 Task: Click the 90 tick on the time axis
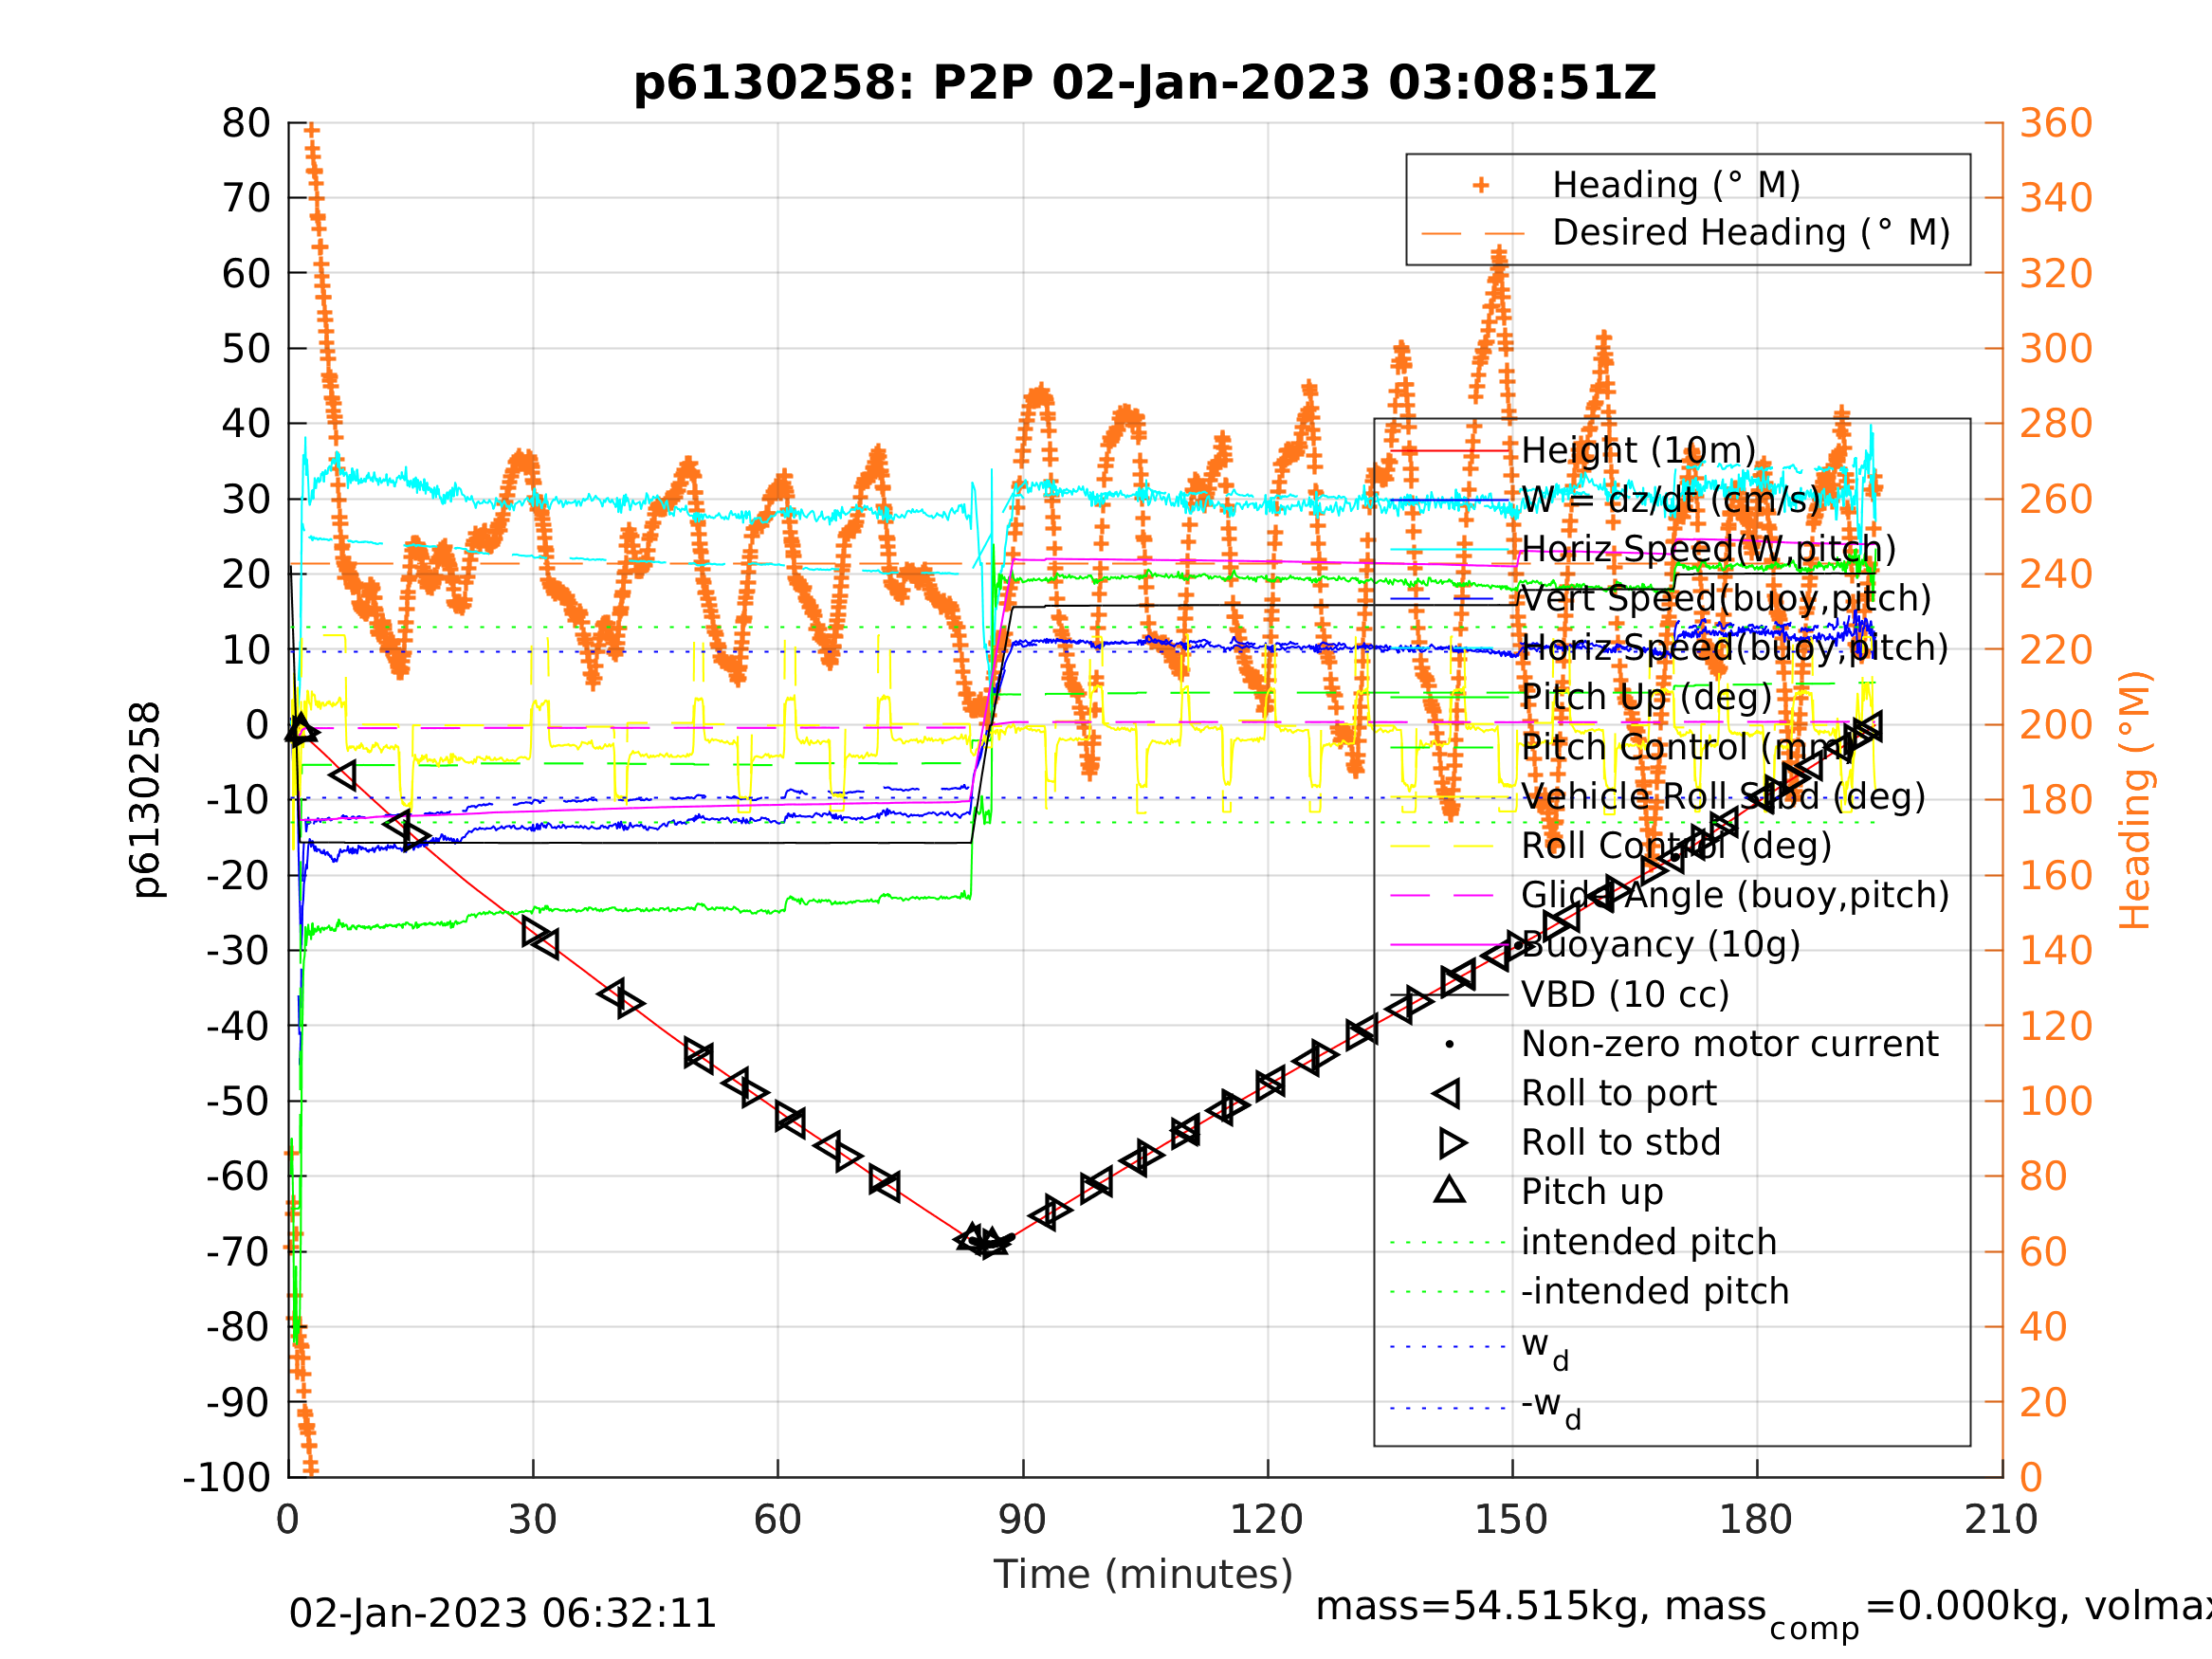(x=1022, y=1520)
